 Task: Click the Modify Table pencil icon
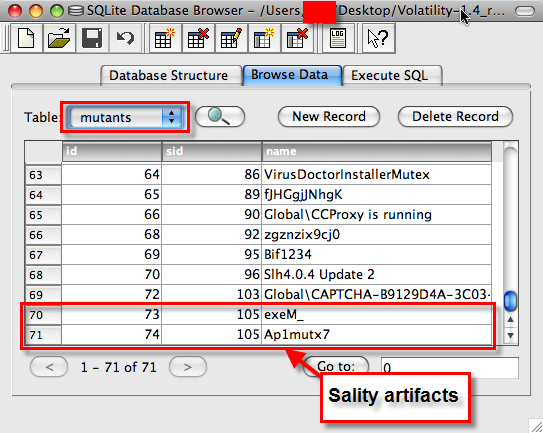pos(231,38)
